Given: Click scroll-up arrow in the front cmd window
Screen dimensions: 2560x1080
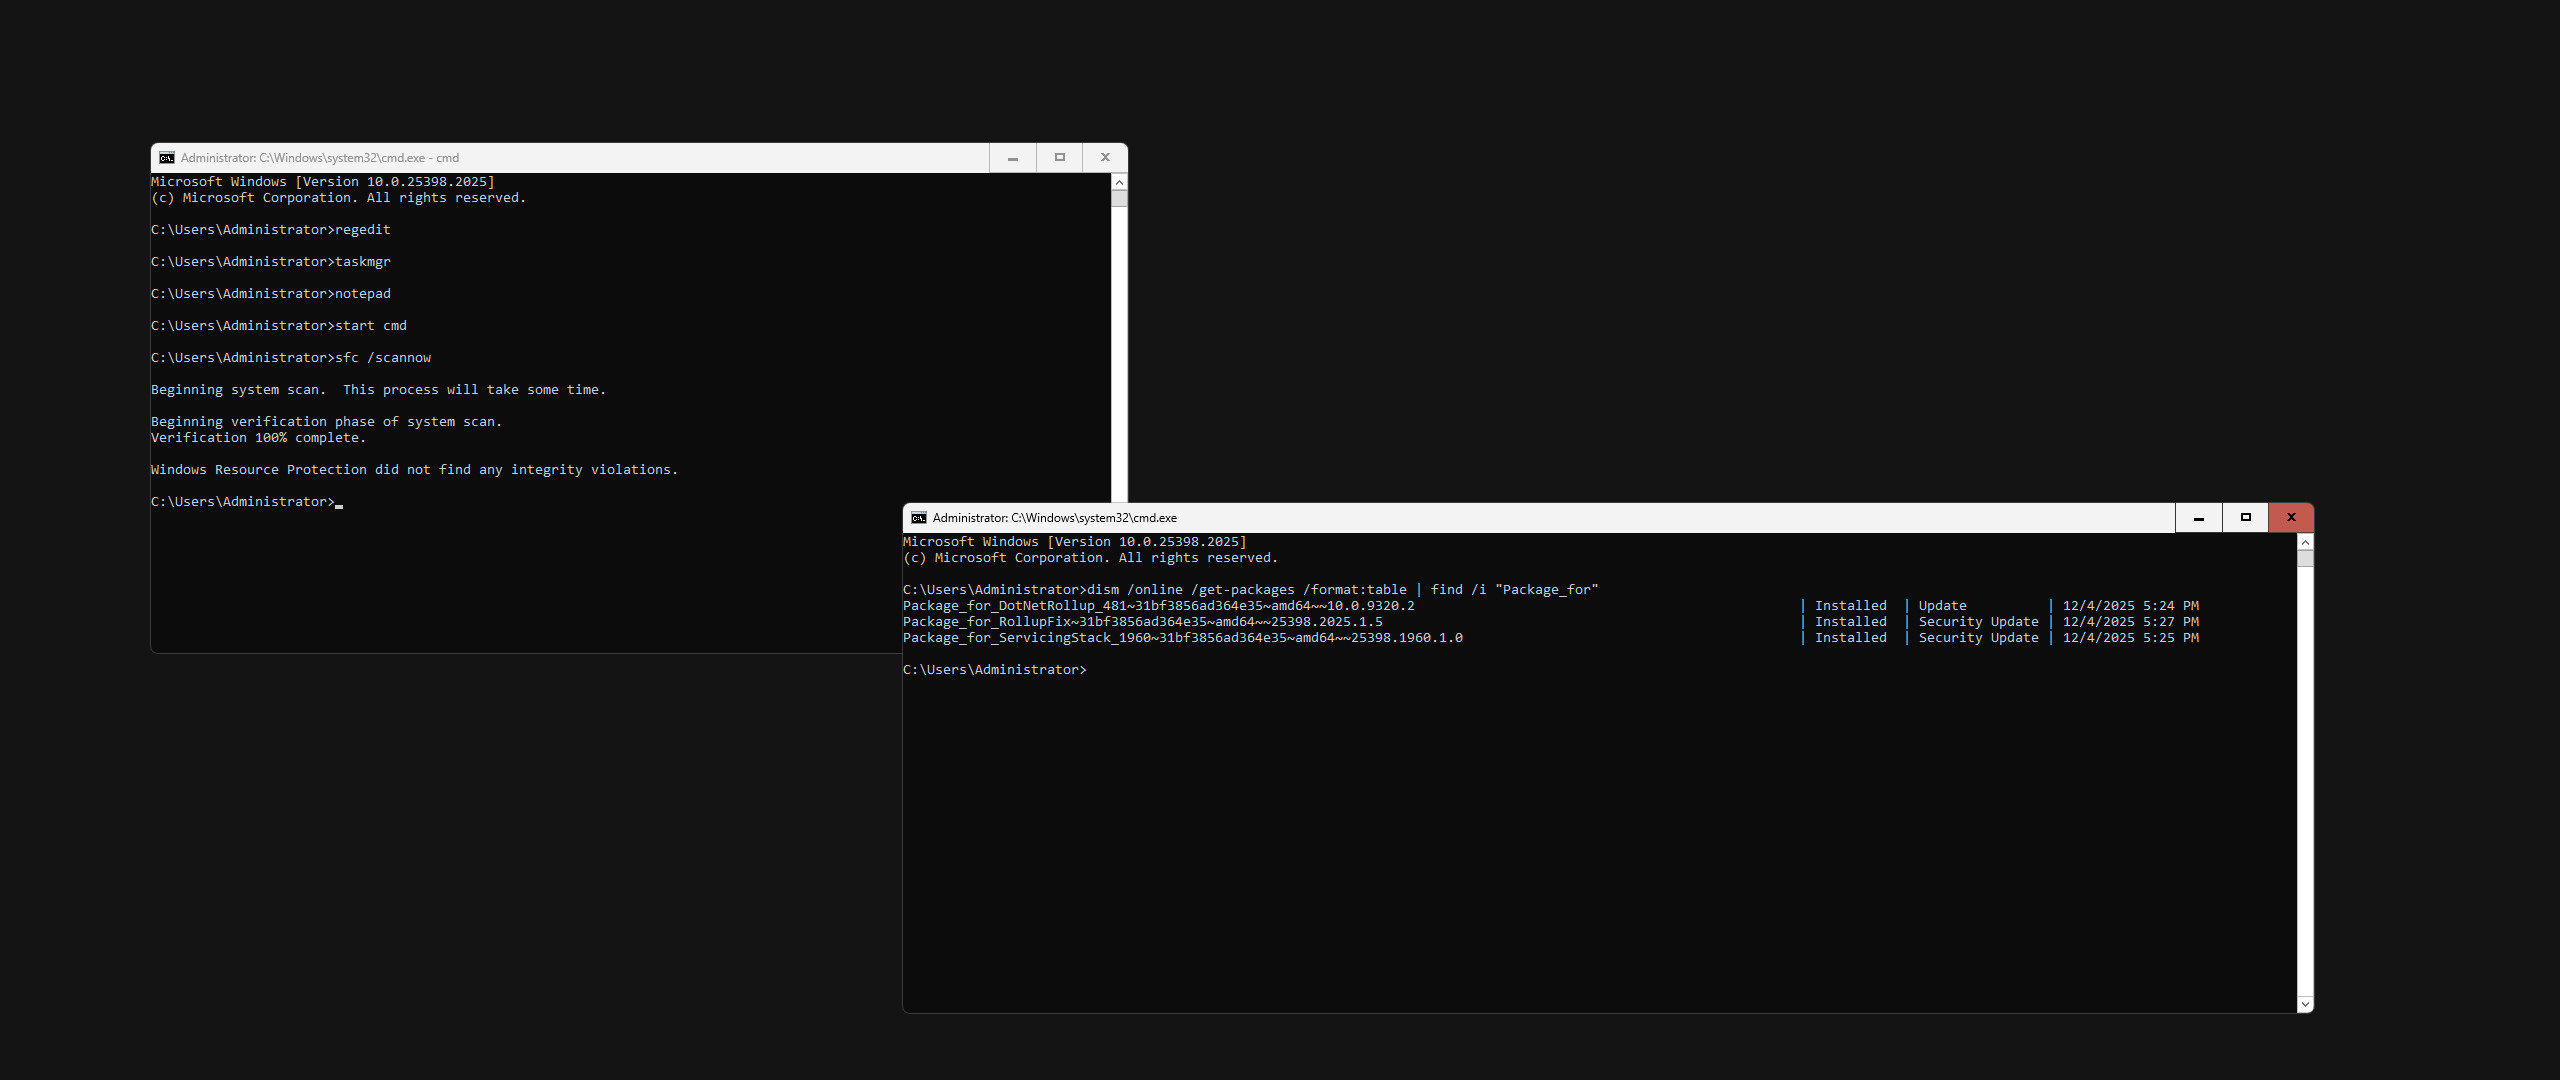Looking at the screenshot, I should coord(2305,542).
